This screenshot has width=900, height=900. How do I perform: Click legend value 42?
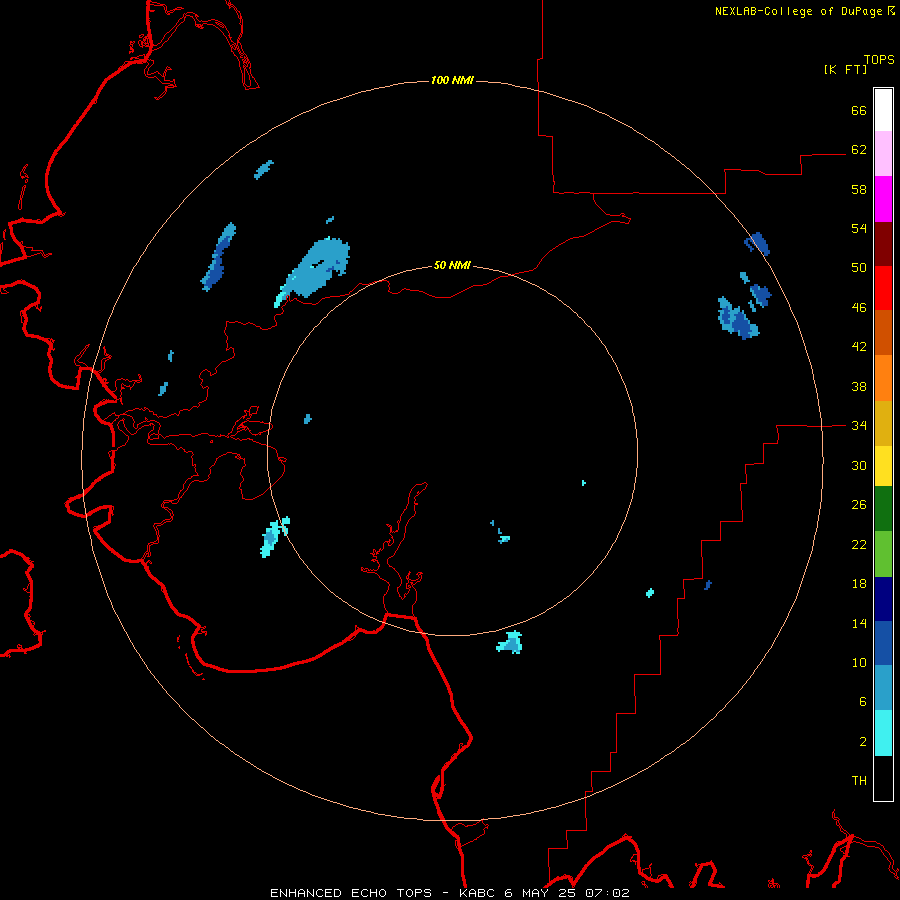859,347
